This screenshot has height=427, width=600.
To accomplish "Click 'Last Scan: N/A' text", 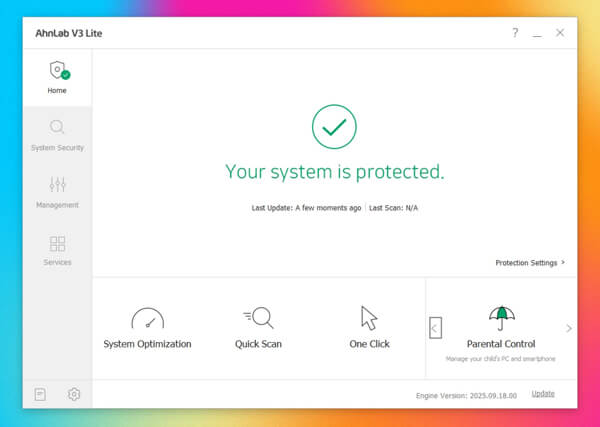I will tap(393, 208).
